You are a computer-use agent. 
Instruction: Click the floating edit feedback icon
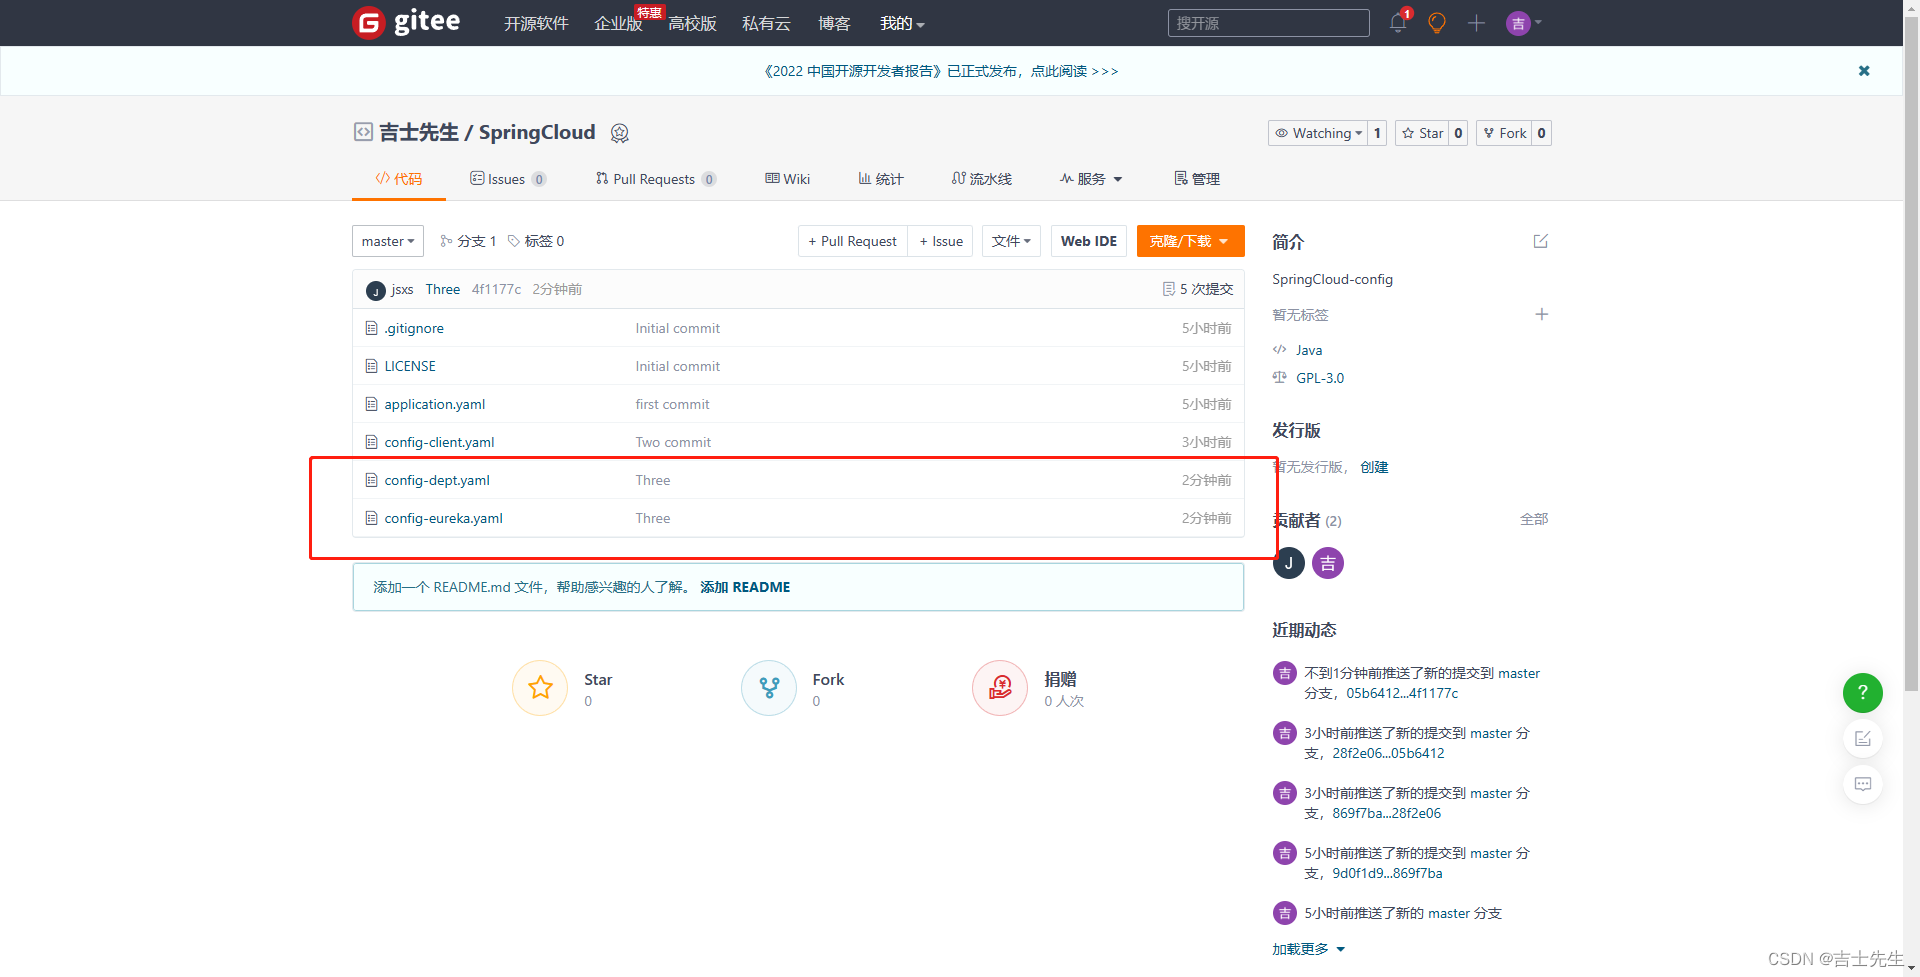pos(1862,738)
